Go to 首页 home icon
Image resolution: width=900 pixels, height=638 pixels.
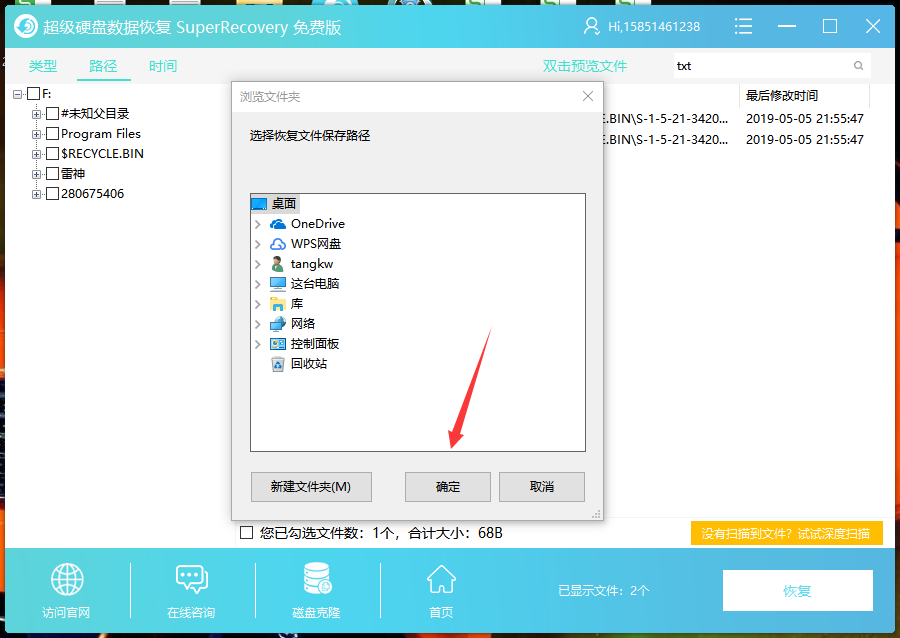point(441,579)
